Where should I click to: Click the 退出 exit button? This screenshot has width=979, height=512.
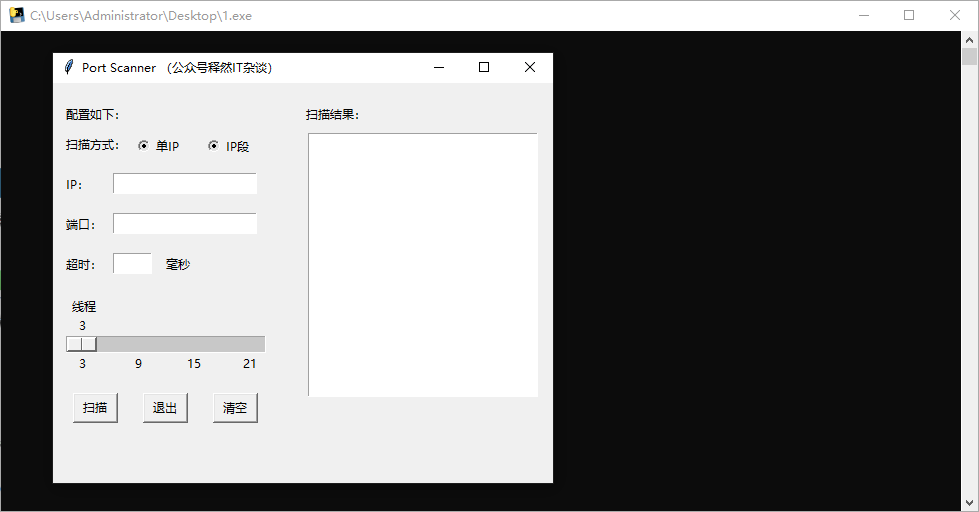pyautogui.click(x=165, y=408)
